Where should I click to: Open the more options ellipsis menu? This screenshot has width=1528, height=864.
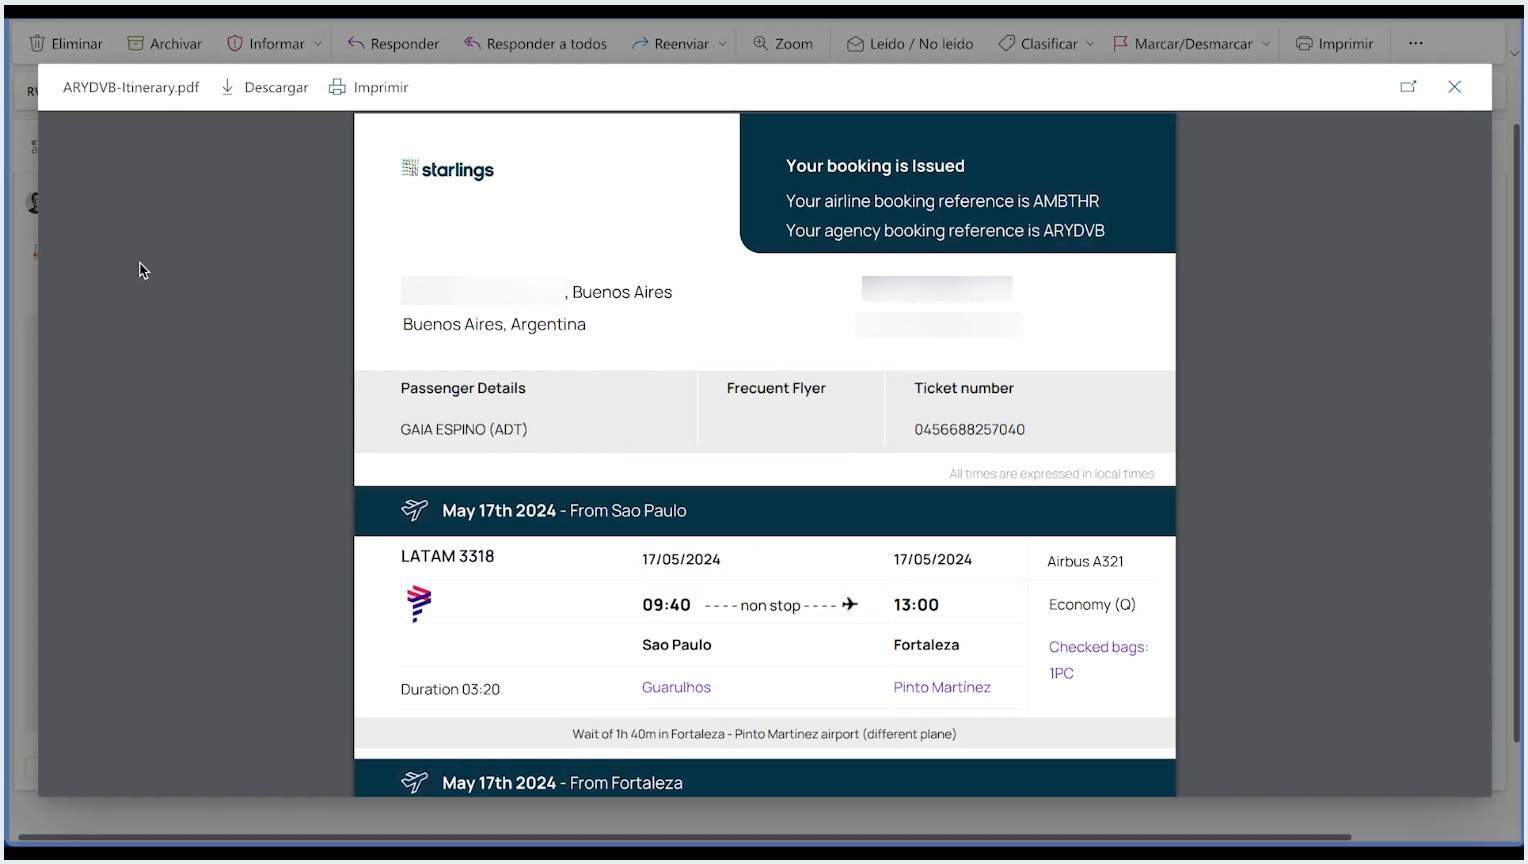pos(1415,44)
